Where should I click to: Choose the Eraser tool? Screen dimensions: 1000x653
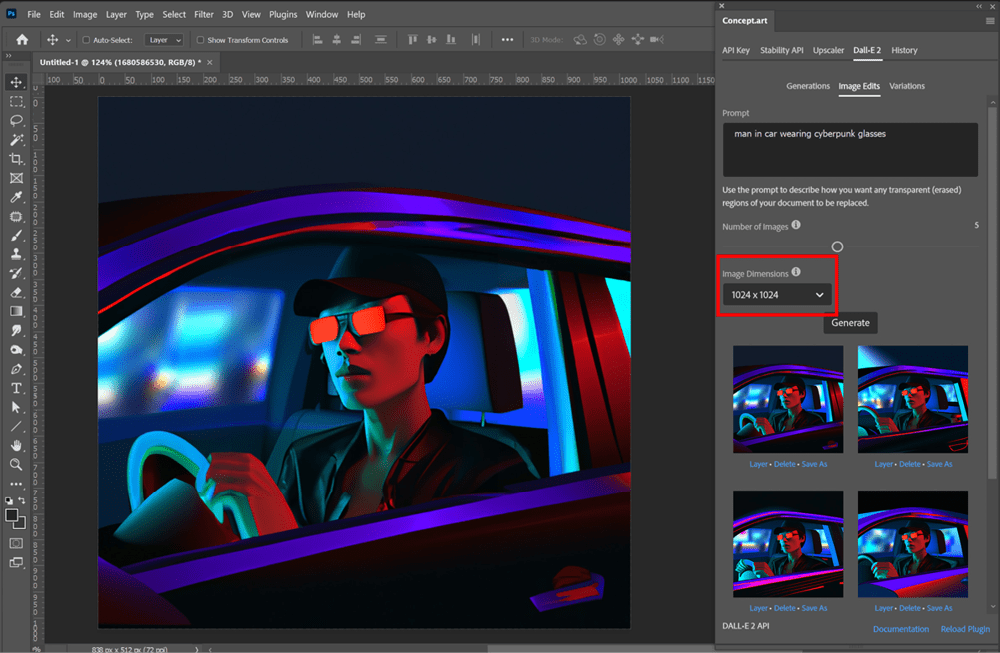click(x=17, y=293)
